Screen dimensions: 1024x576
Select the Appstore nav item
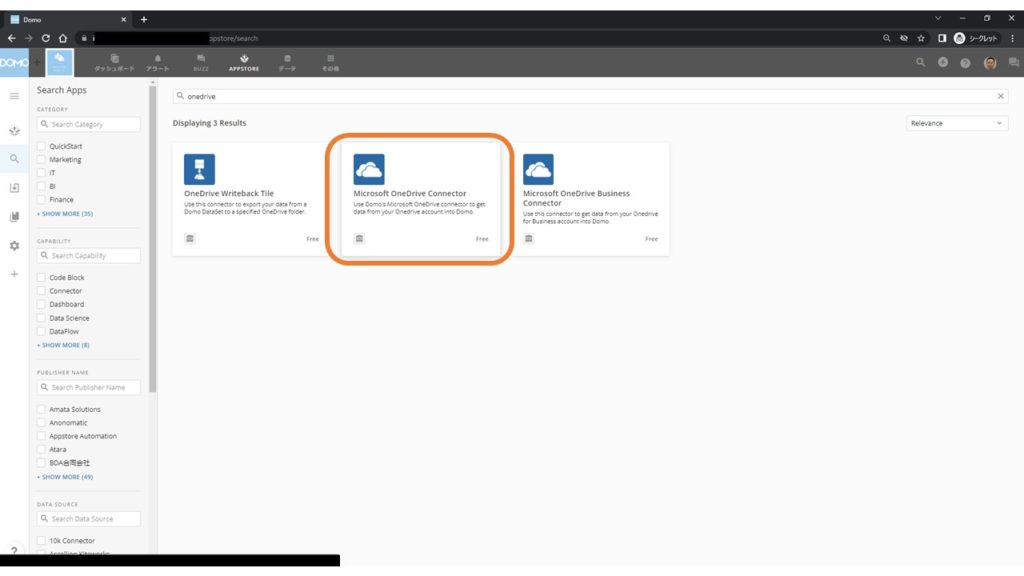[x=244, y=63]
